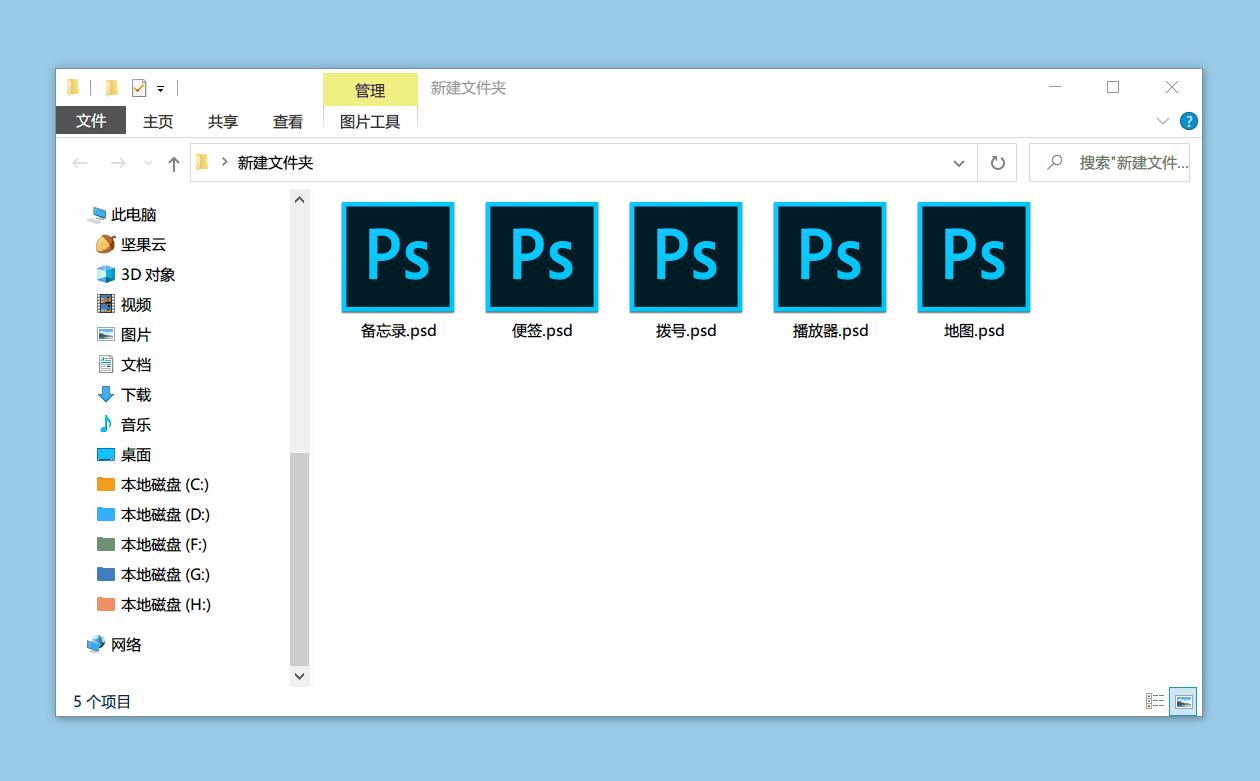1260x781 pixels.
Task: Switch to details view layout icon
Action: 1155,701
